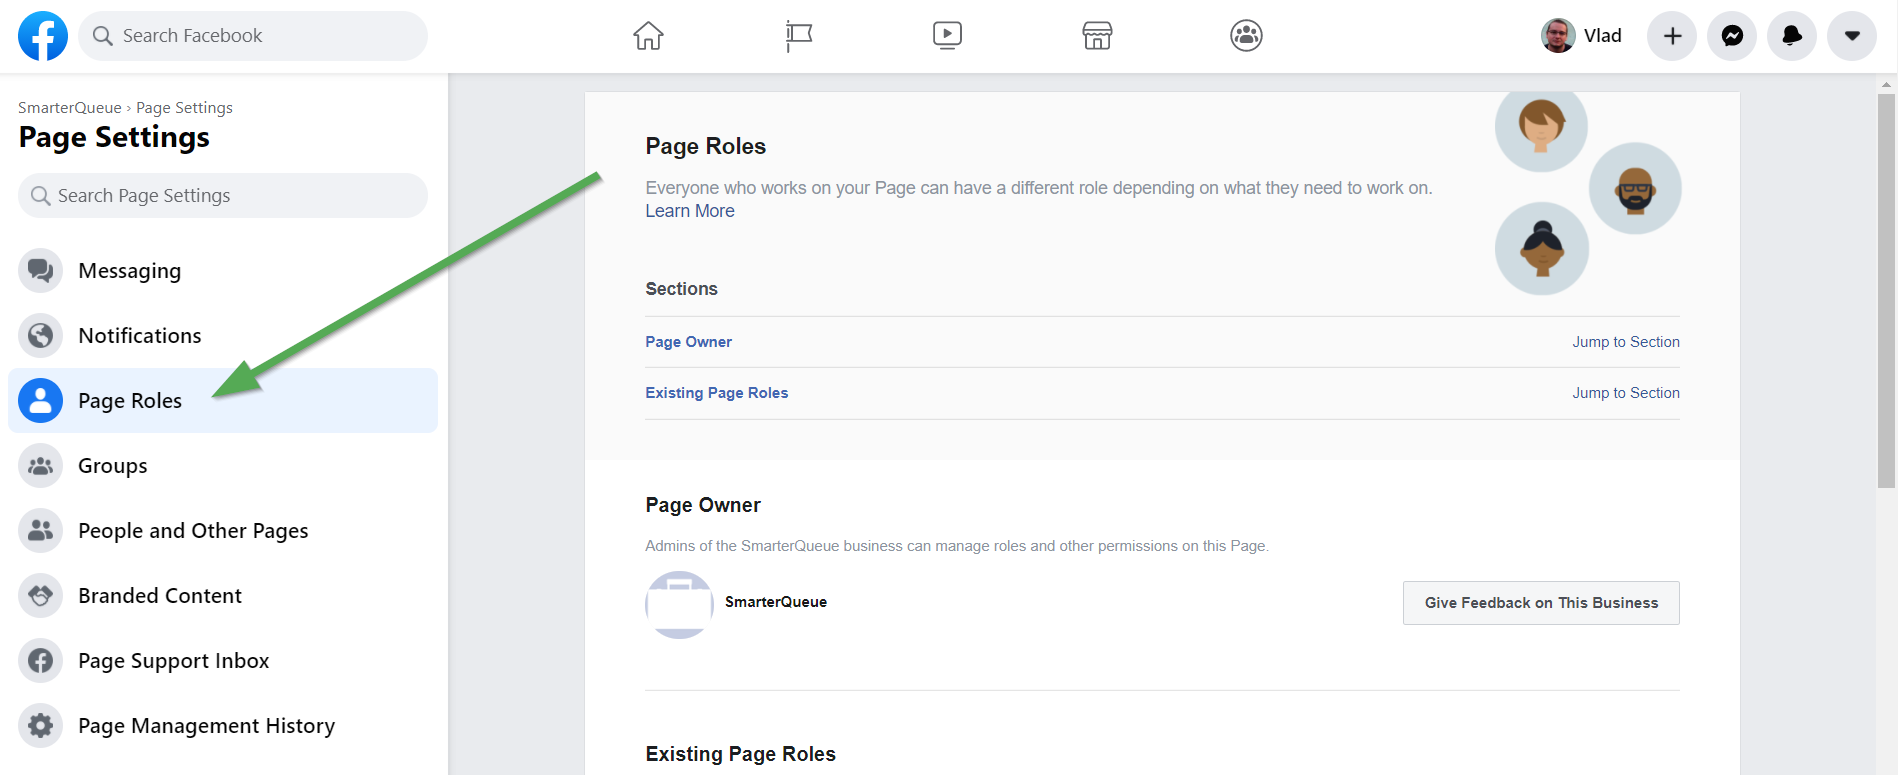Click Give Feedback on This Business

1541,603
